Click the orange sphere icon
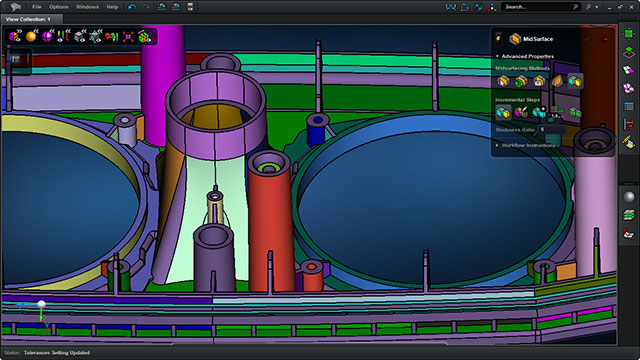Screen dimensions: 640x360 [x=31, y=36]
